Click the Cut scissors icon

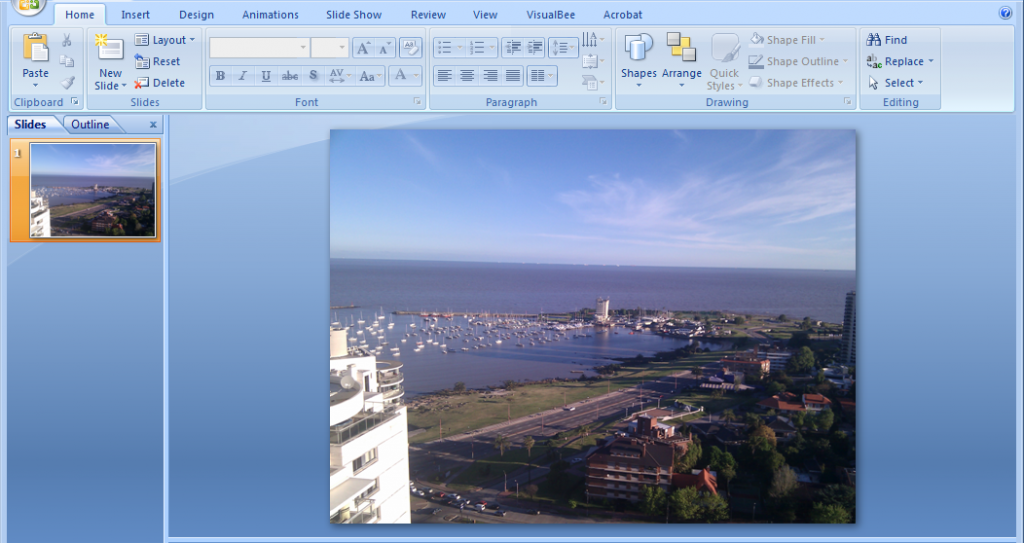coord(67,40)
